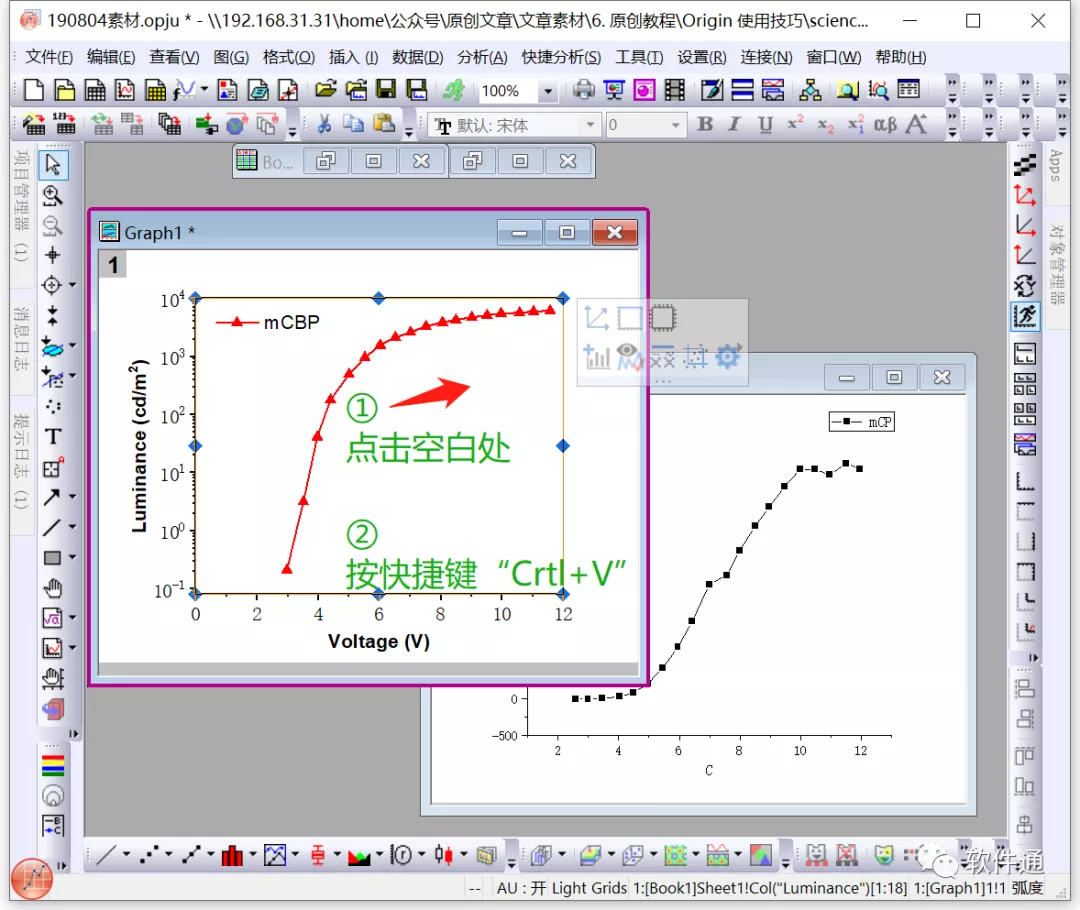The height and width of the screenshot is (910, 1080).
Task: Activate the Pan hand tool
Action: pyautogui.click(x=52, y=588)
